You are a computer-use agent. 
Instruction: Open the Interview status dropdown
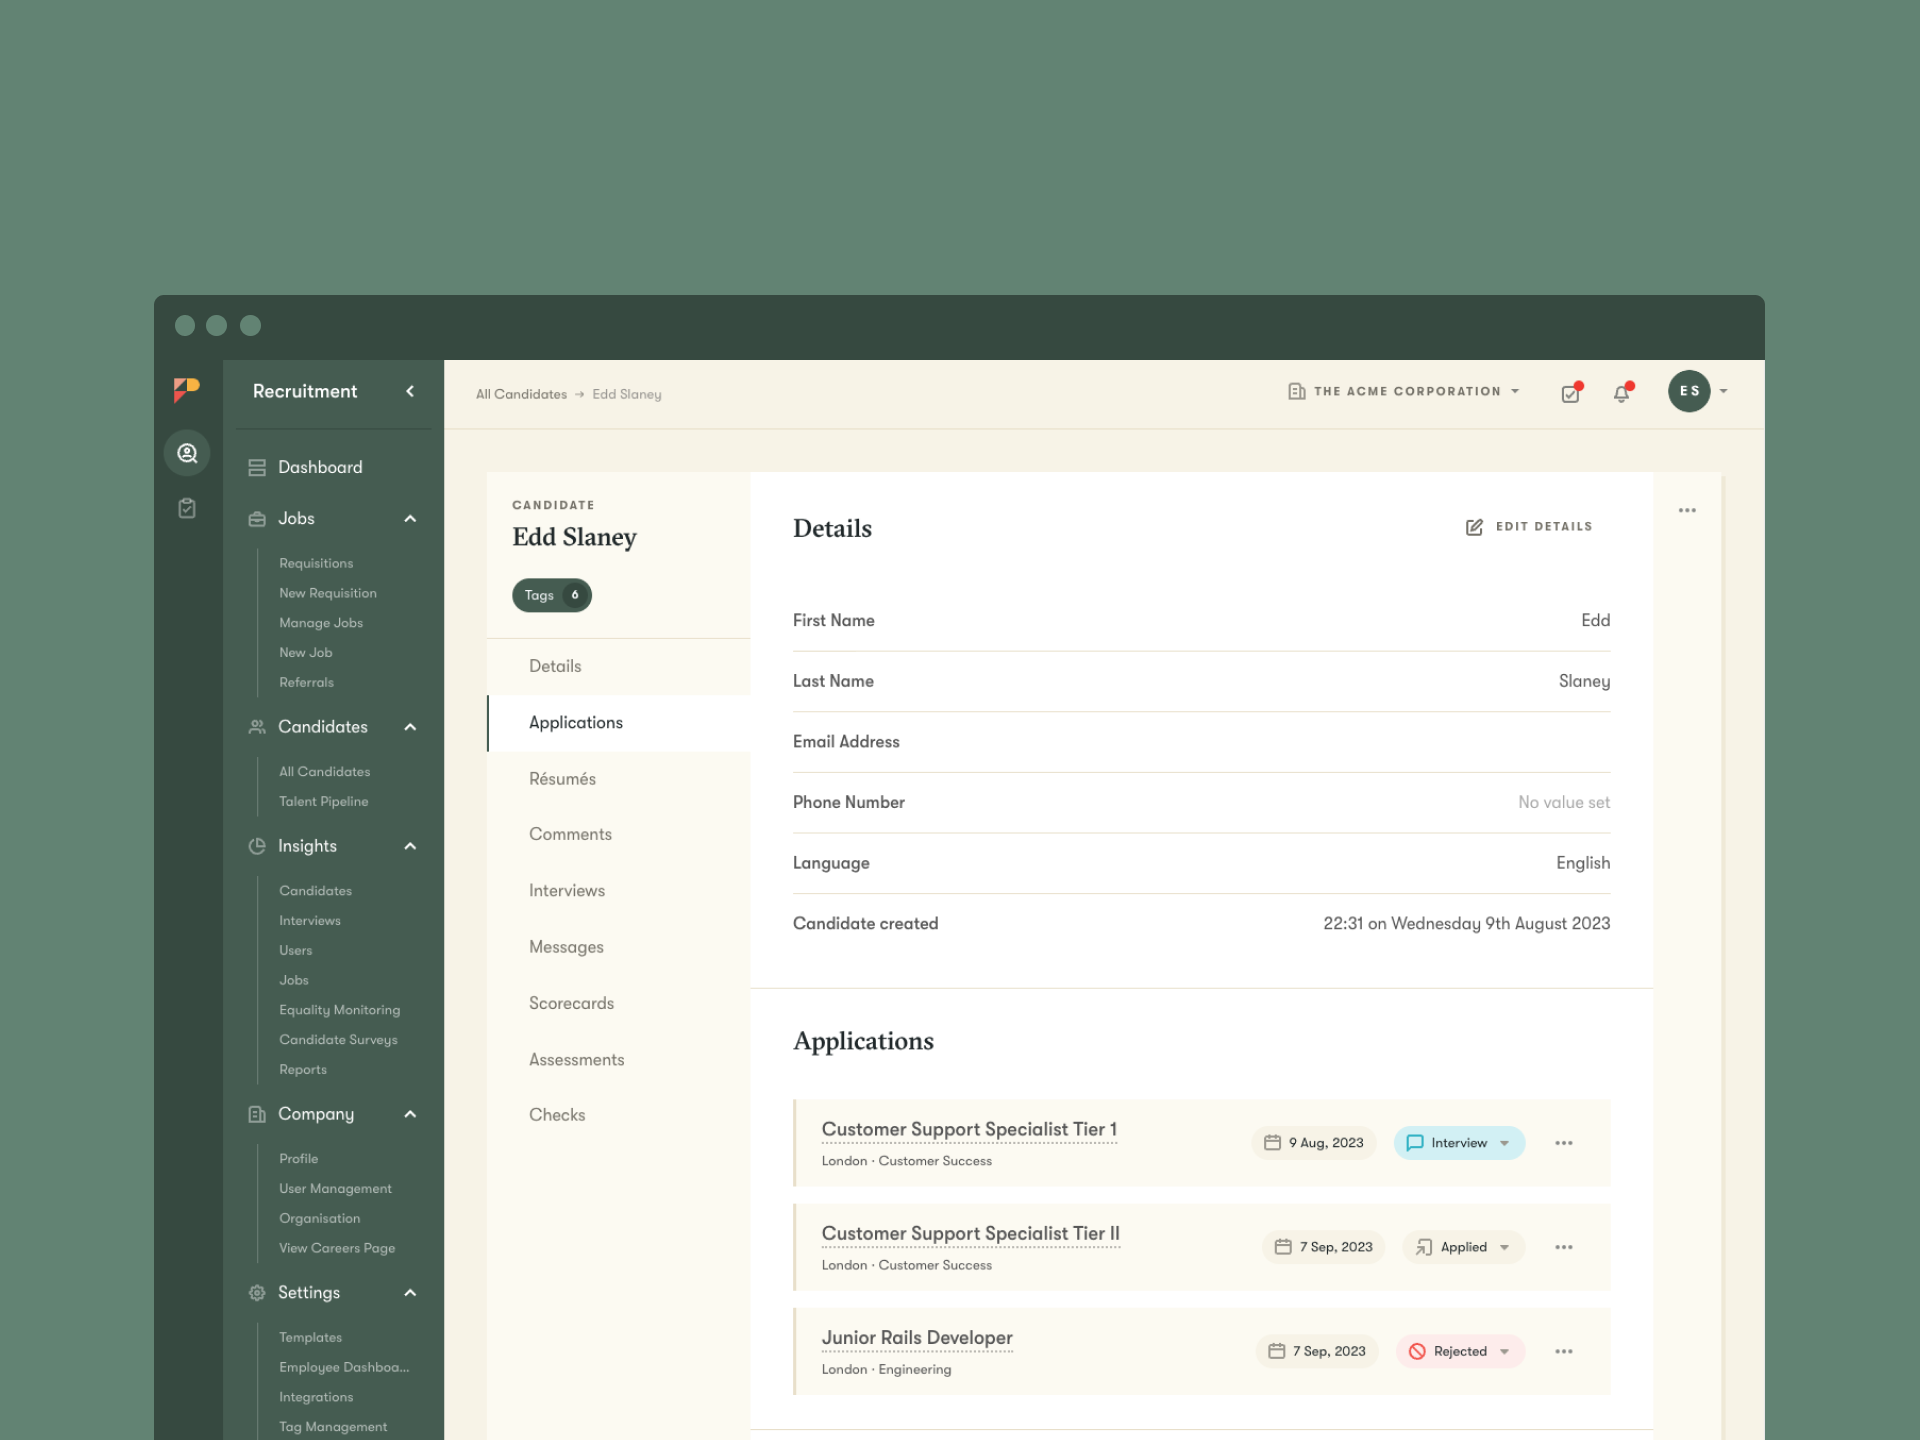point(1459,1143)
